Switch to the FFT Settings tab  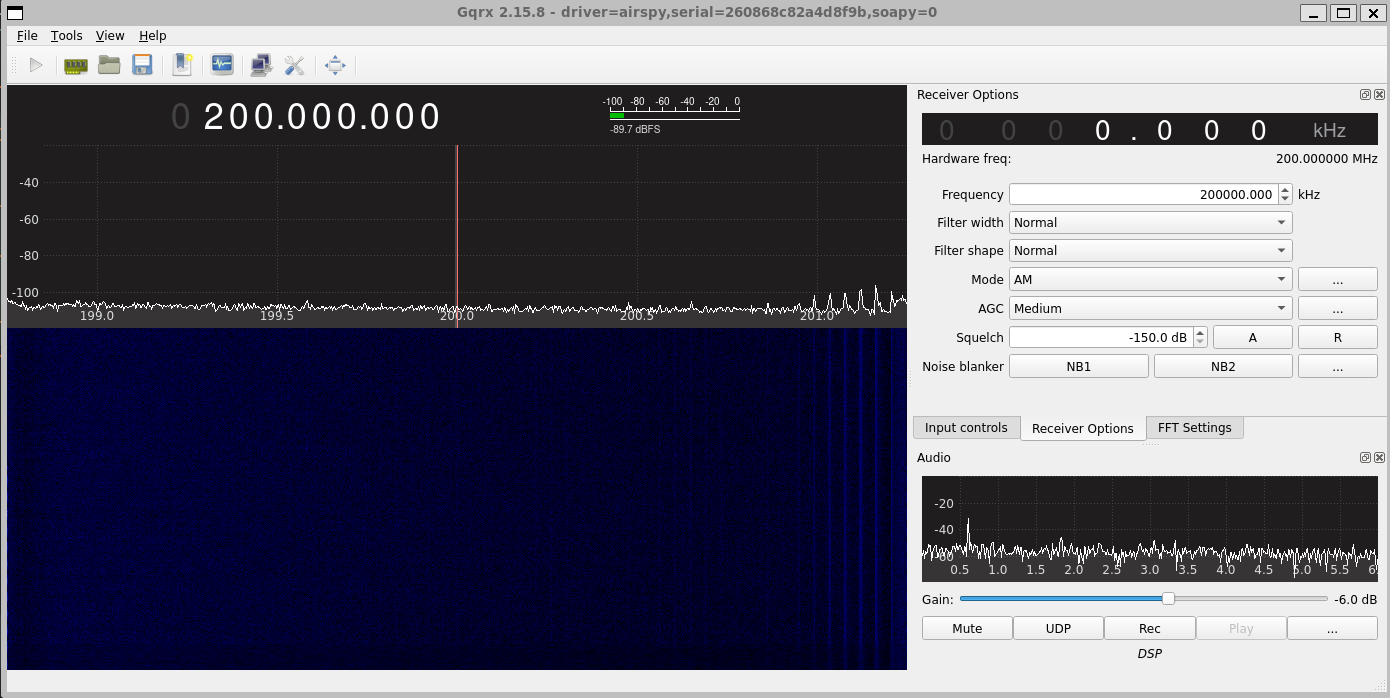[1194, 427]
